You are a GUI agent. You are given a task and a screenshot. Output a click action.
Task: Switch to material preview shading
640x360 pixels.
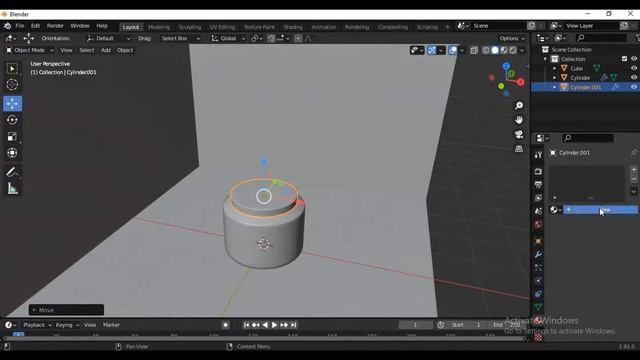[504, 51]
